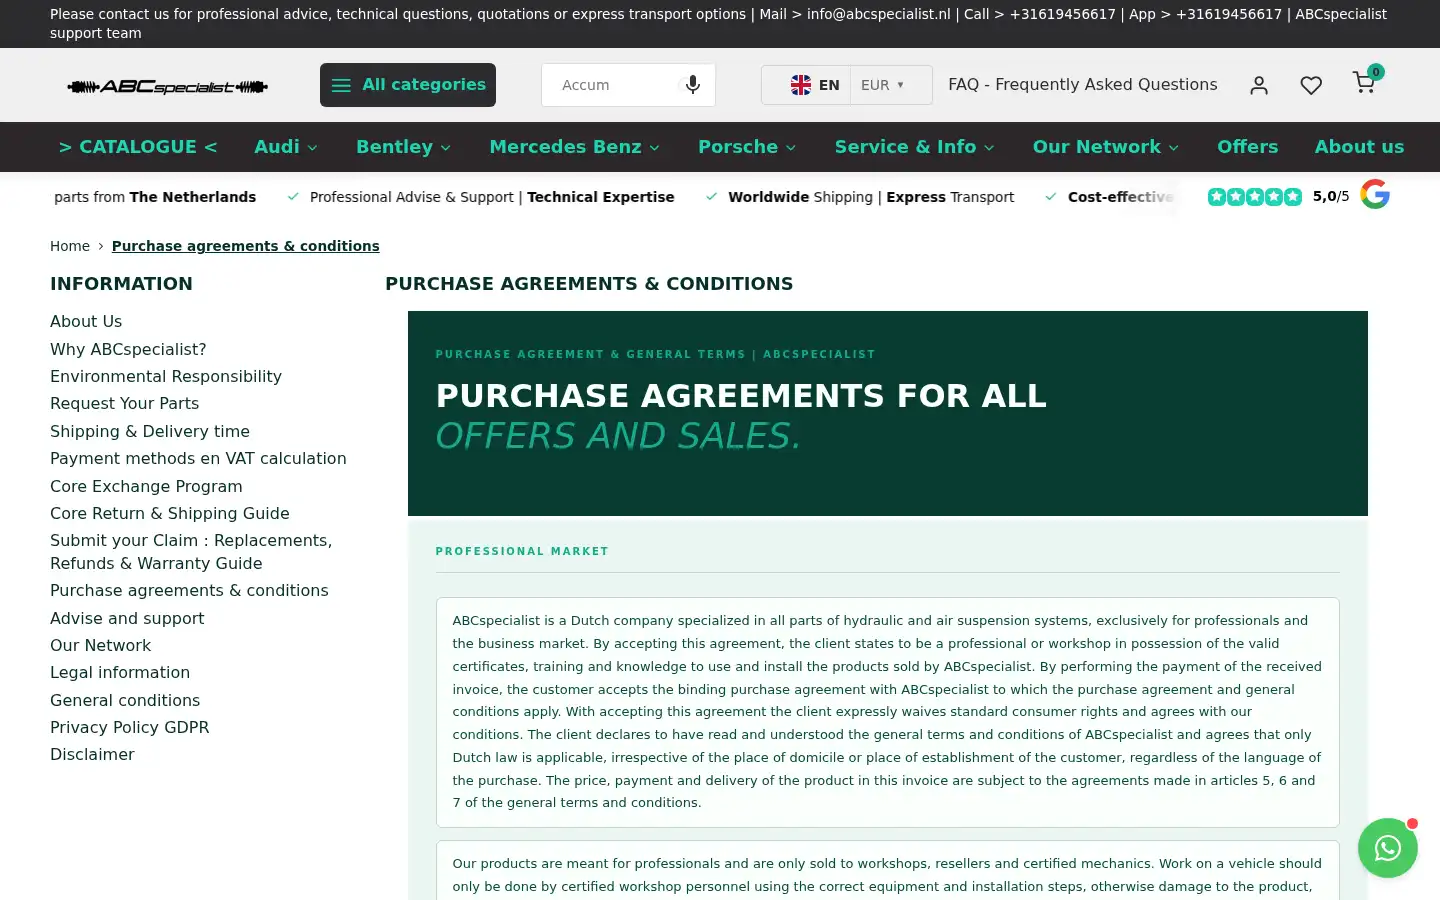The image size is (1440, 900).
Task: Open Disclaimer sidebar link
Action: point(92,754)
